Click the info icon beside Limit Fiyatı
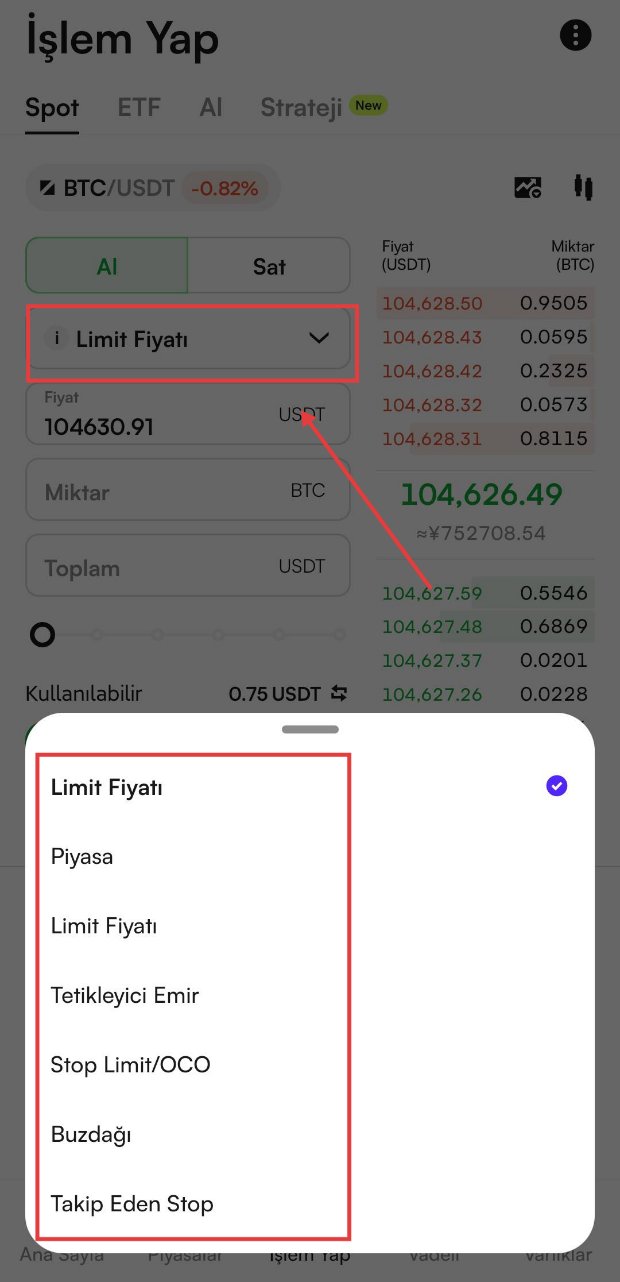Viewport: 620px width, 1282px height. click(x=58, y=339)
